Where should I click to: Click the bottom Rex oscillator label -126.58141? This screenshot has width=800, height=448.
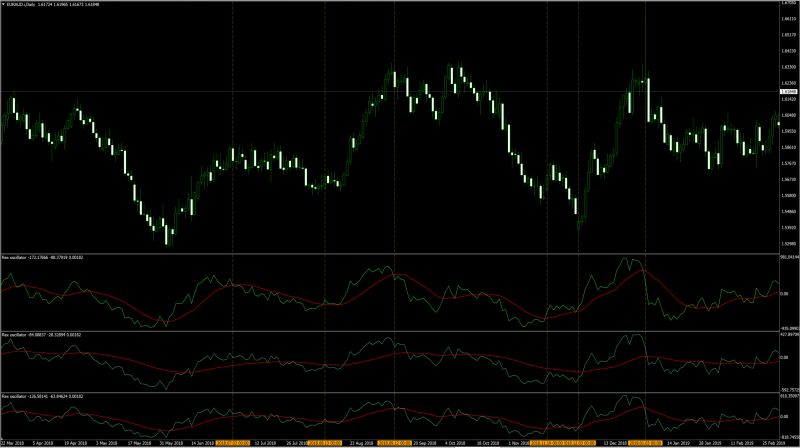point(42,396)
